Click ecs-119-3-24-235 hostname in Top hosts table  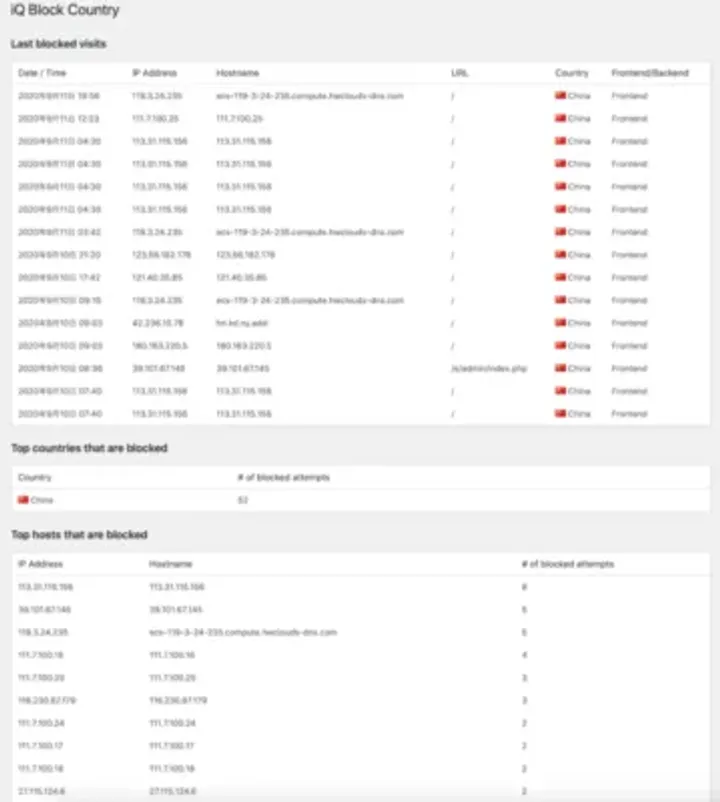coord(243,632)
